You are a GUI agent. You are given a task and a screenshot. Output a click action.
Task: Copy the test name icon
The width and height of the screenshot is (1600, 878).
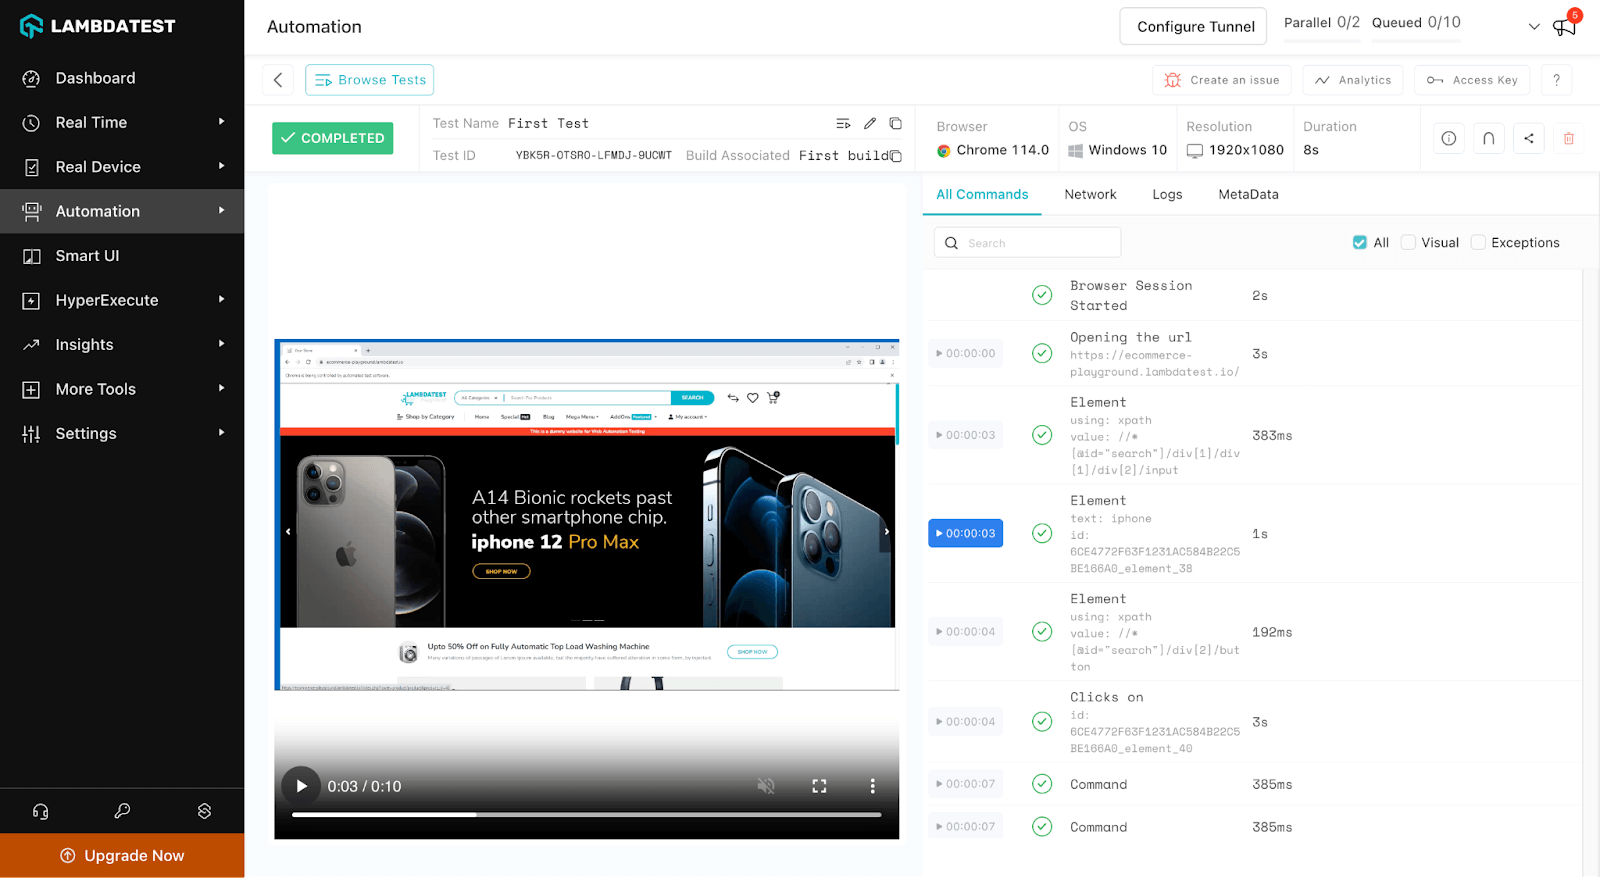coord(896,123)
